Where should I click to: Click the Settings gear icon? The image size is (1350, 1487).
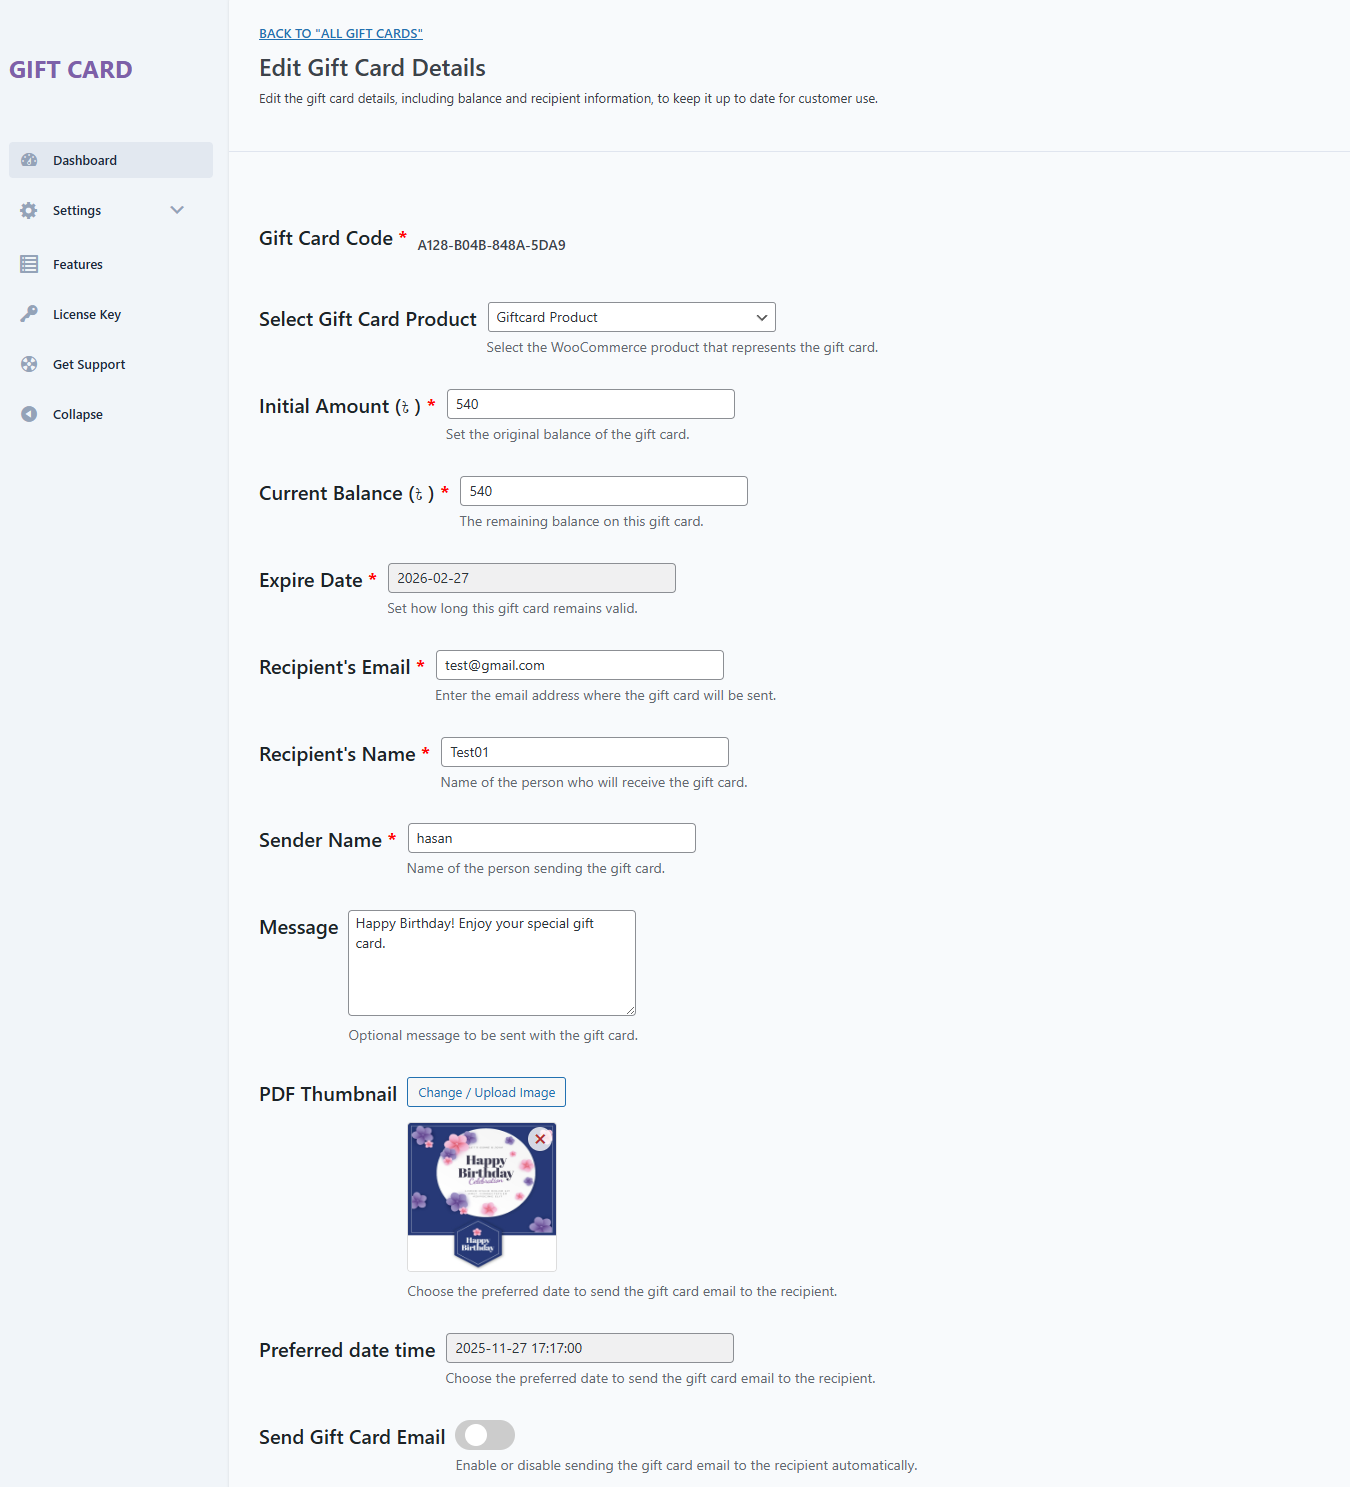[x=29, y=210]
